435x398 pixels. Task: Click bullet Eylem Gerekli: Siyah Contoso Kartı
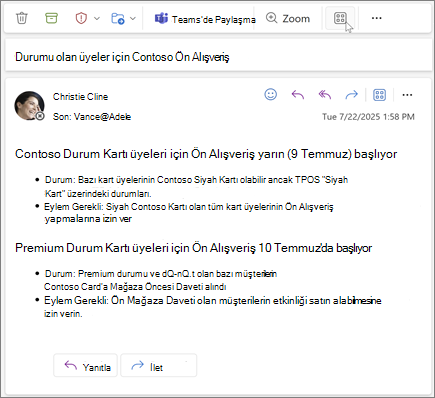pos(189,213)
